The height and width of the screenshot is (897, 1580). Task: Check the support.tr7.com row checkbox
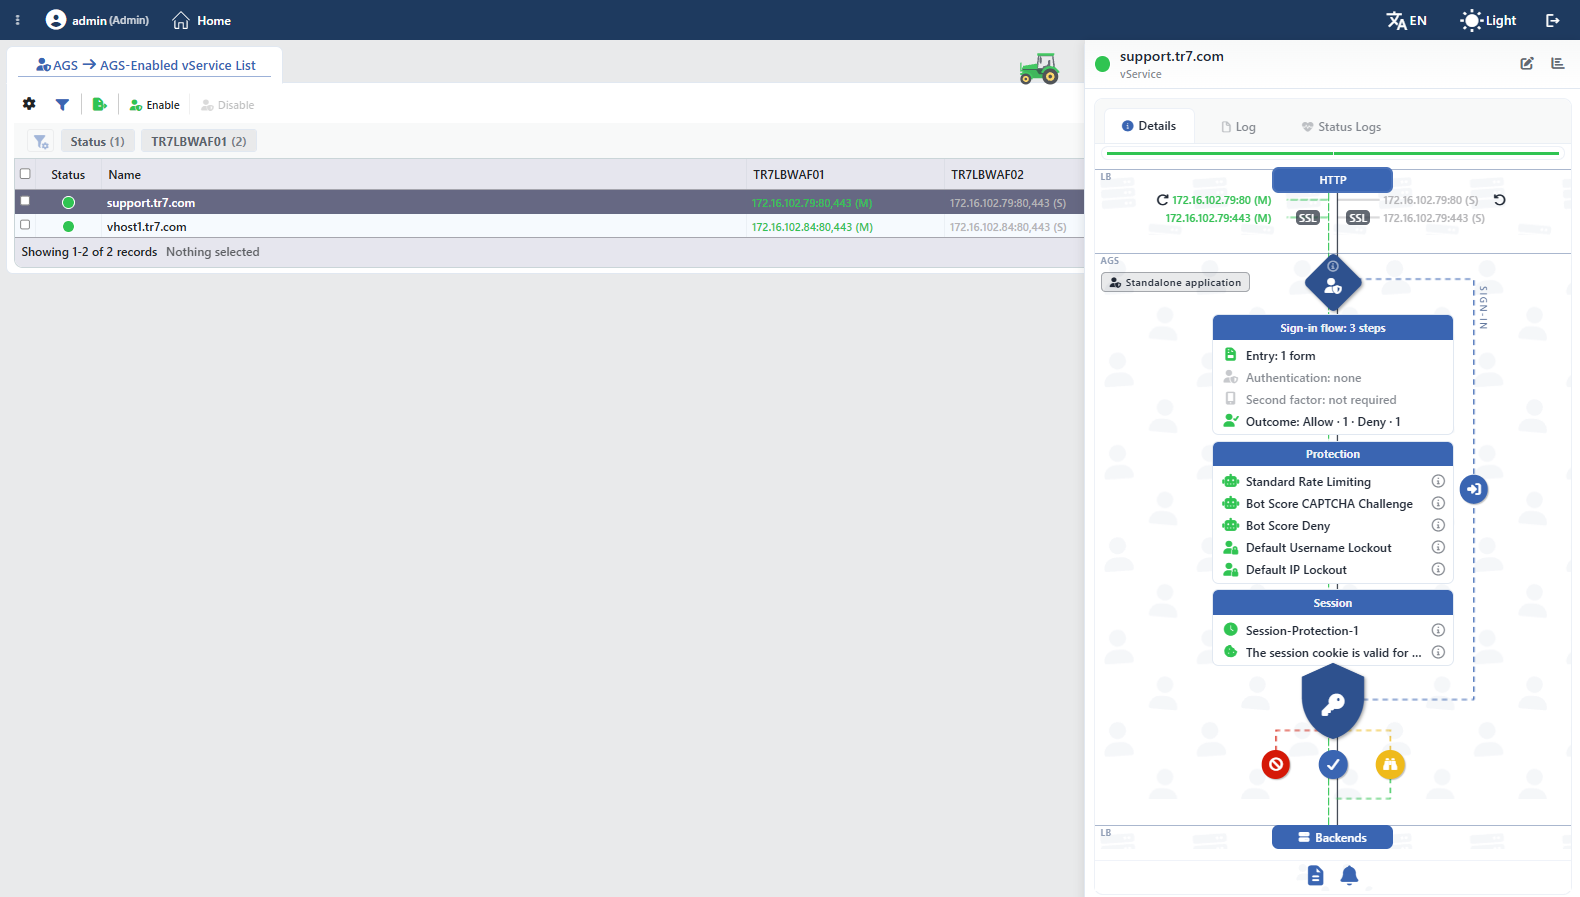tap(26, 201)
